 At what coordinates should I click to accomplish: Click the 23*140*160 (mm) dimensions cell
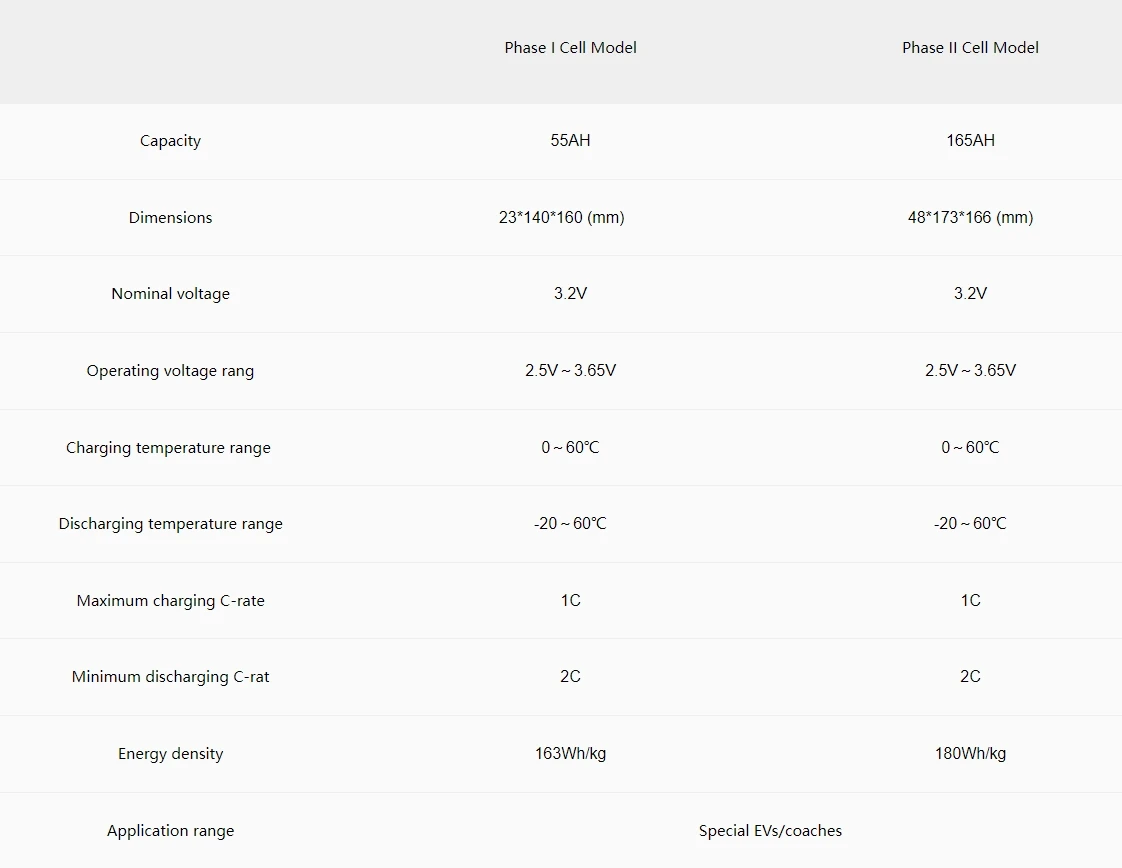click(561, 218)
